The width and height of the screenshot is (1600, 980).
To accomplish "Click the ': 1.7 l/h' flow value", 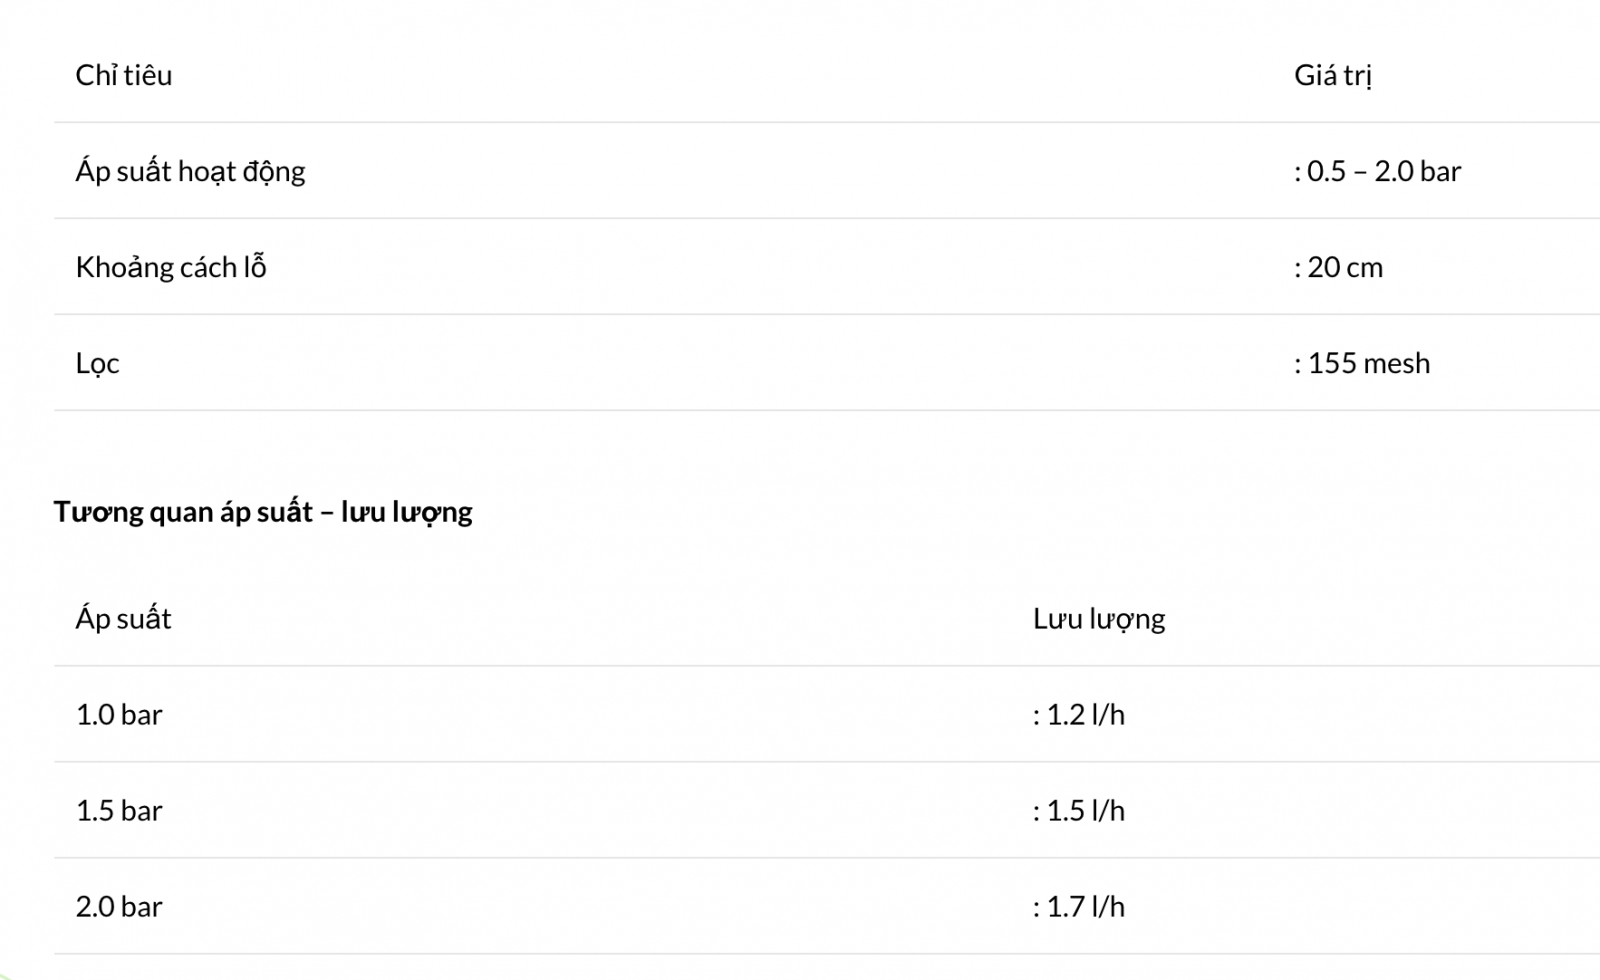I will click(x=1079, y=907).
